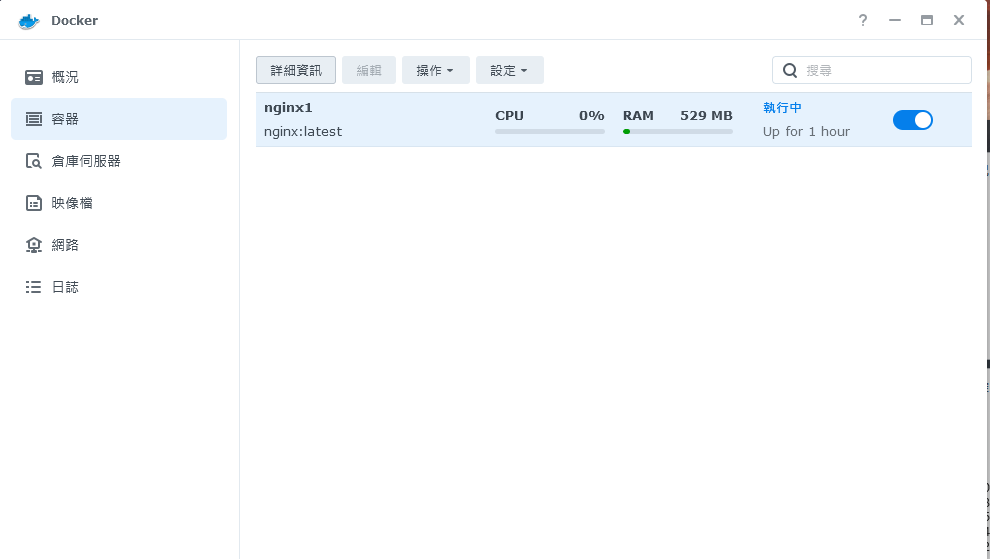This screenshot has width=990, height=559.
Task: Open the 網路 network icon
Action: click(x=33, y=245)
